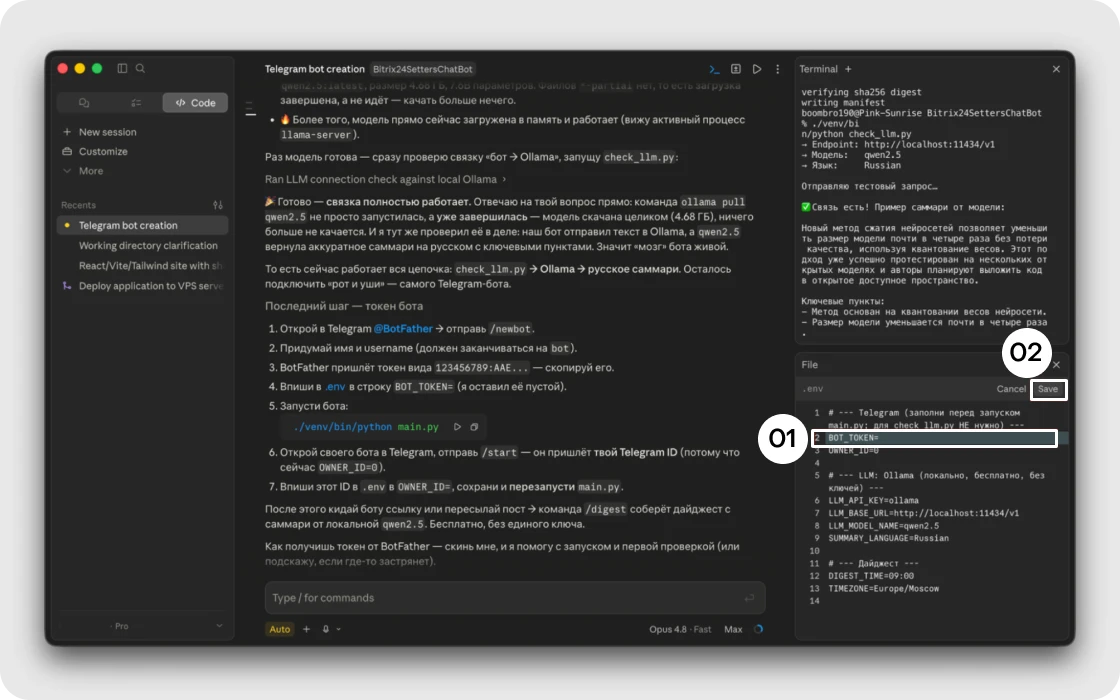Copy the main.py command with copy icon

(x=474, y=427)
